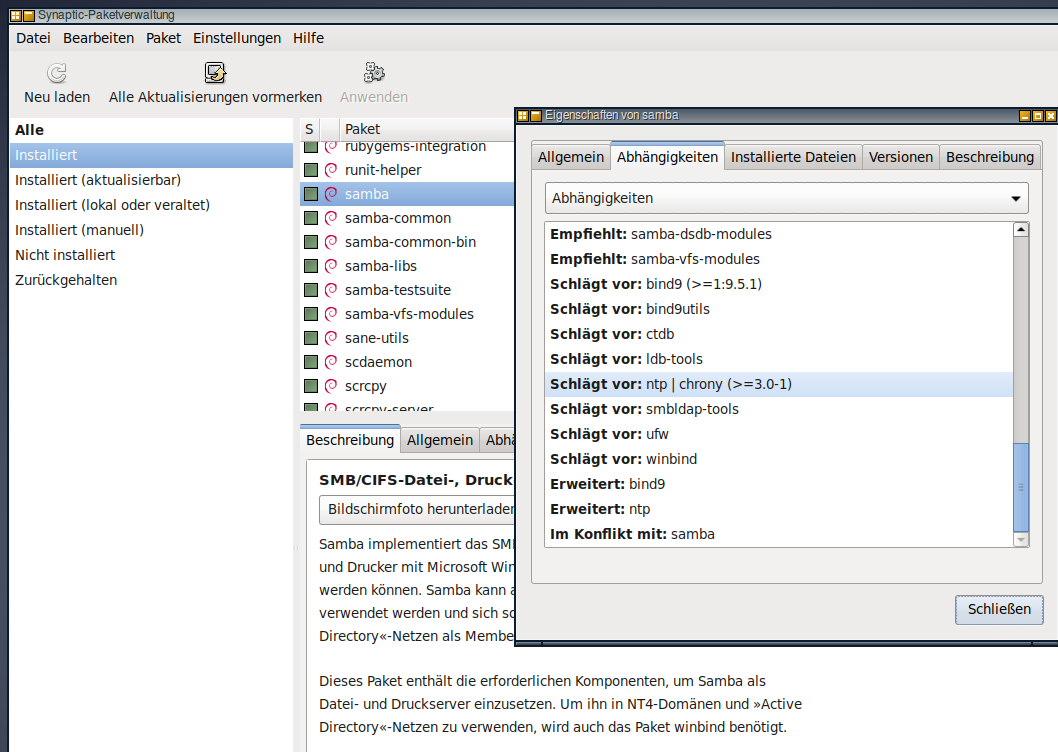Select Empfiehlt: samba-vfs-modules row
The width and height of the screenshot is (1058, 752).
779,260
